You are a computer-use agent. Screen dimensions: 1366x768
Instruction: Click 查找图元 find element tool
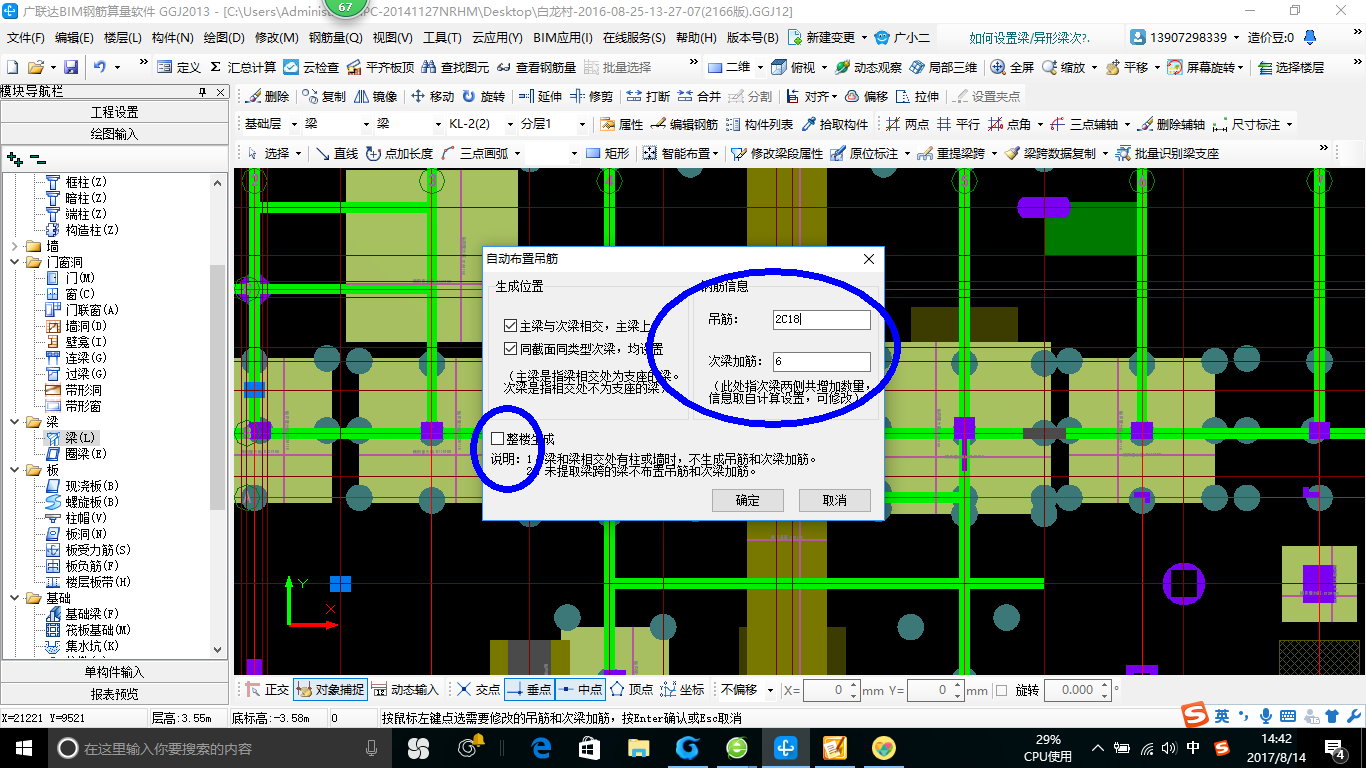(456, 67)
